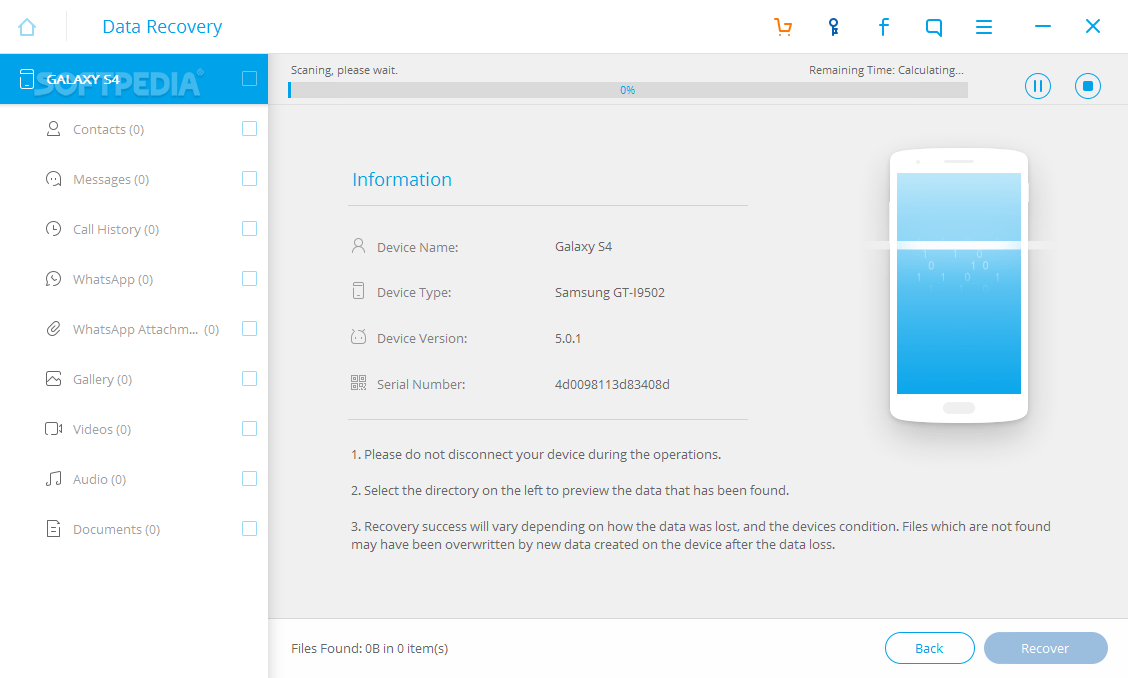
Task: Tick the WhatsApp checkbox
Action: (x=250, y=279)
